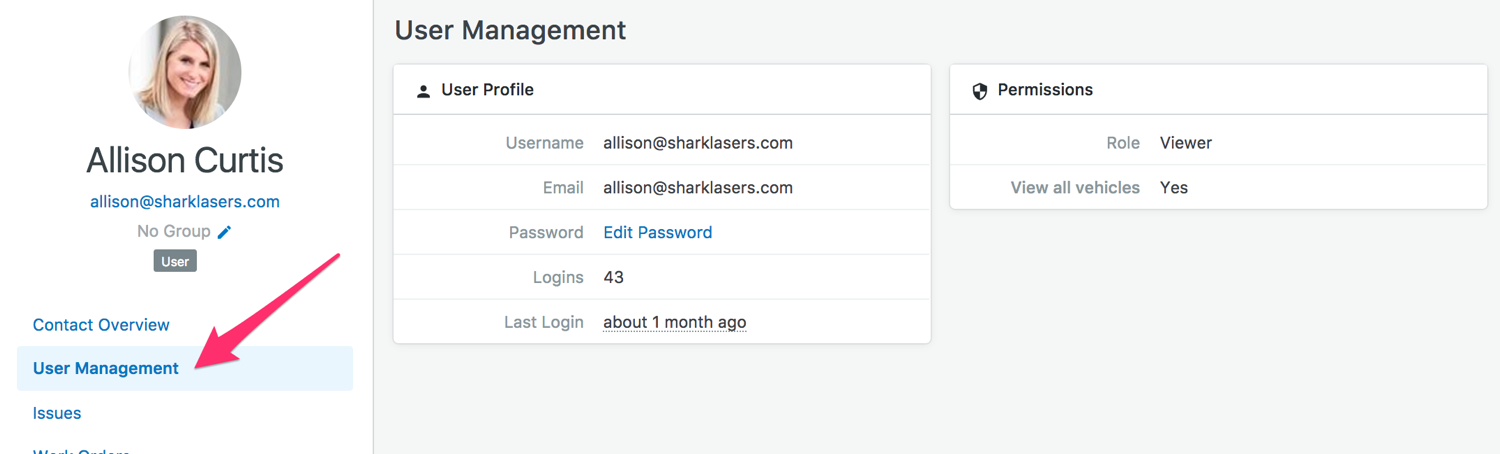1500x454 pixels.
Task: Click the "about 1 month ago" timestamp
Action: (674, 322)
